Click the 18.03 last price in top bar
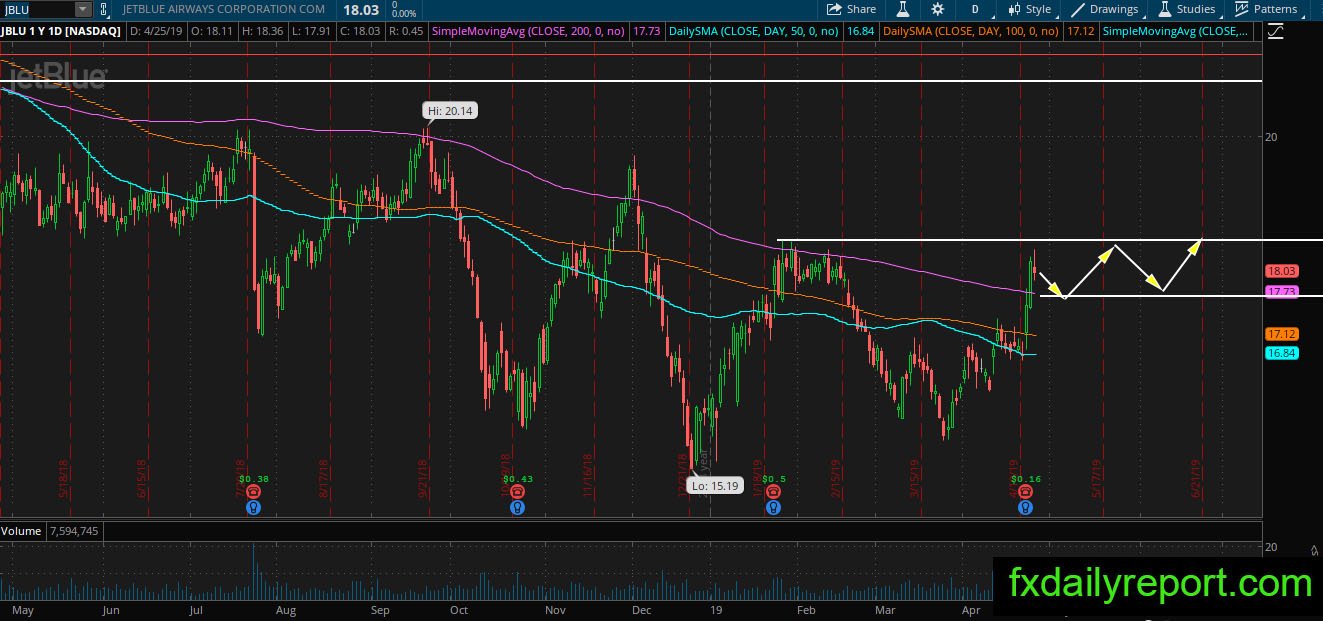Image resolution: width=1323 pixels, height=621 pixels. coord(359,9)
